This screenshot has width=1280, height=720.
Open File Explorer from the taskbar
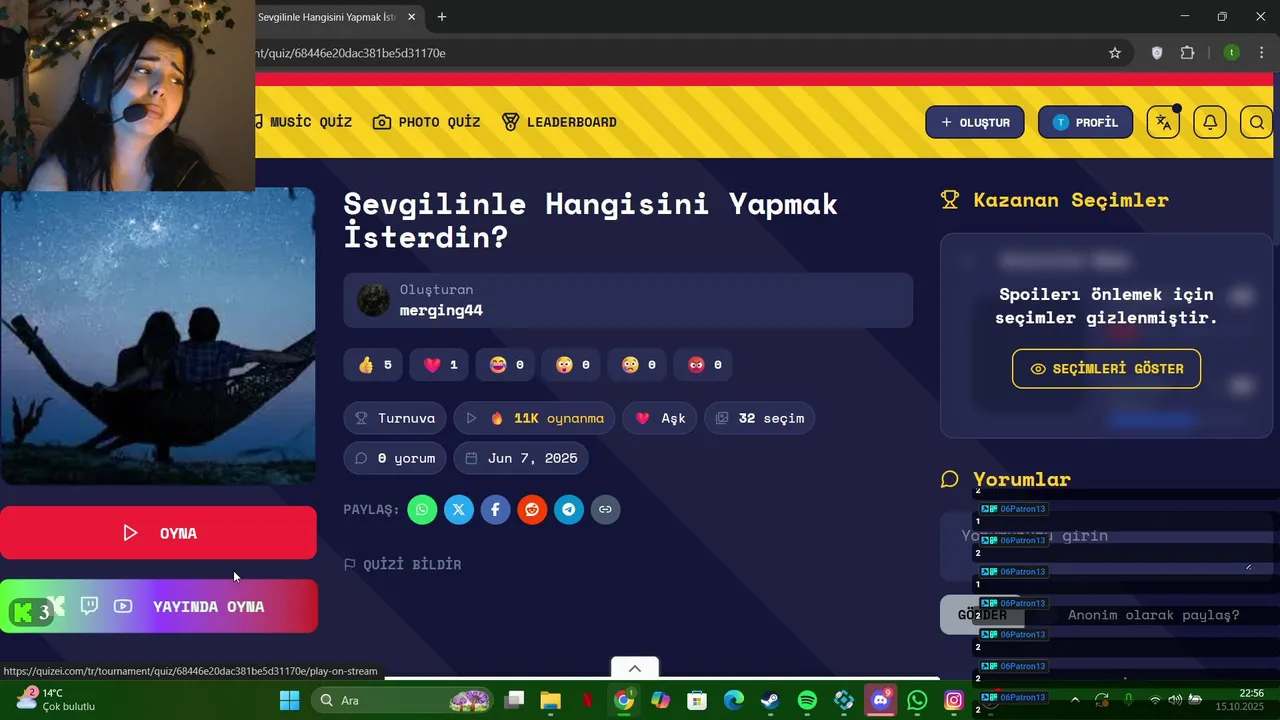pos(551,700)
